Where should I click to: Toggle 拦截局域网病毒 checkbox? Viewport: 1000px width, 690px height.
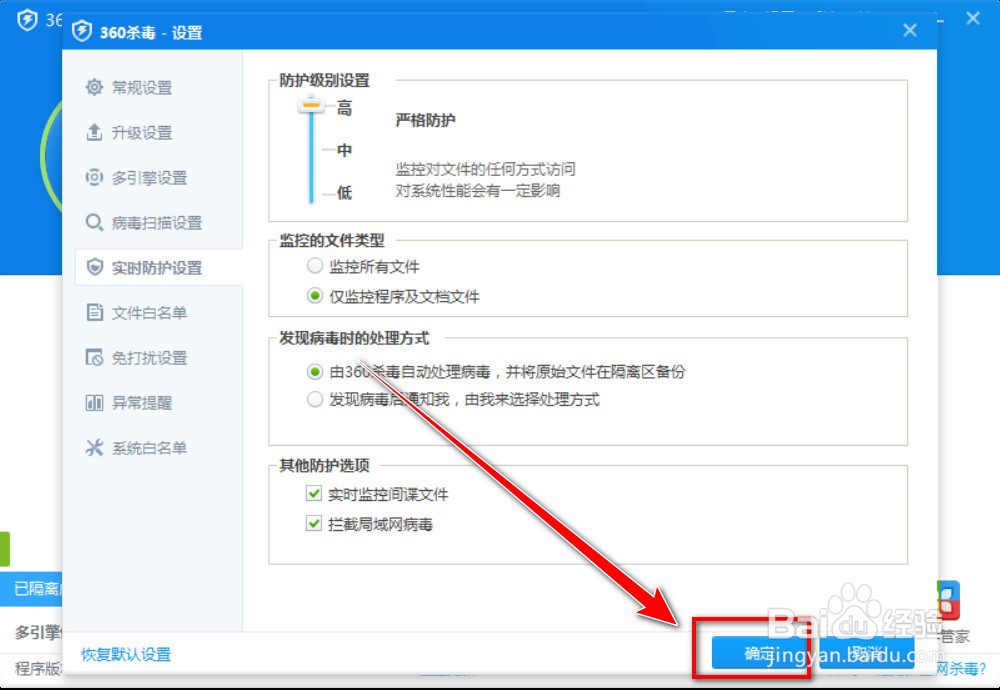pos(314,524)
